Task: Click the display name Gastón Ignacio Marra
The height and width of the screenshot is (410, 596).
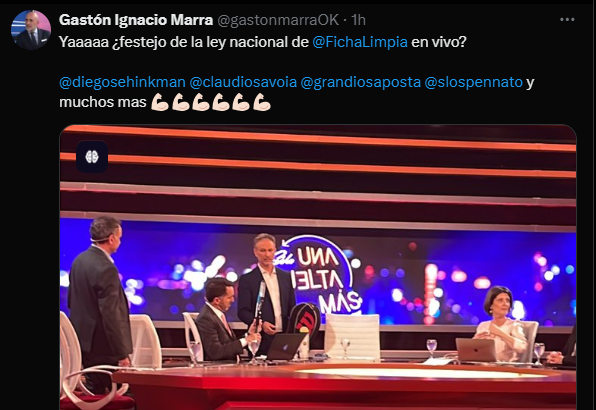Action: (x=136, y=20)
